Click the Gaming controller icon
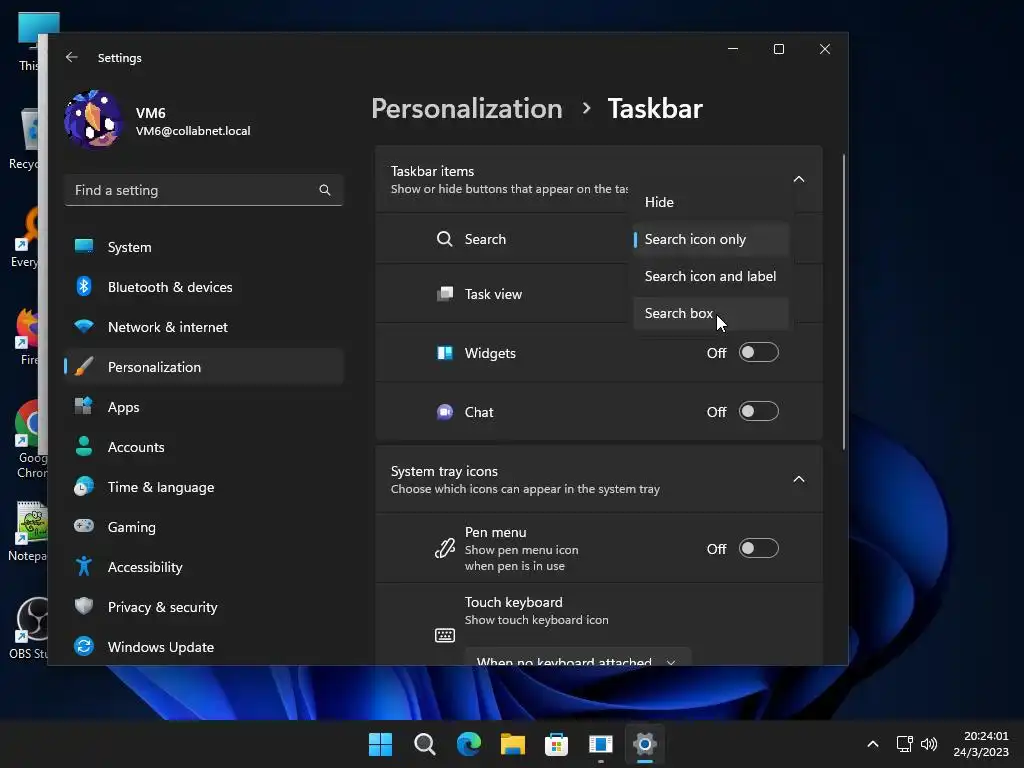 tap(84, 526)
